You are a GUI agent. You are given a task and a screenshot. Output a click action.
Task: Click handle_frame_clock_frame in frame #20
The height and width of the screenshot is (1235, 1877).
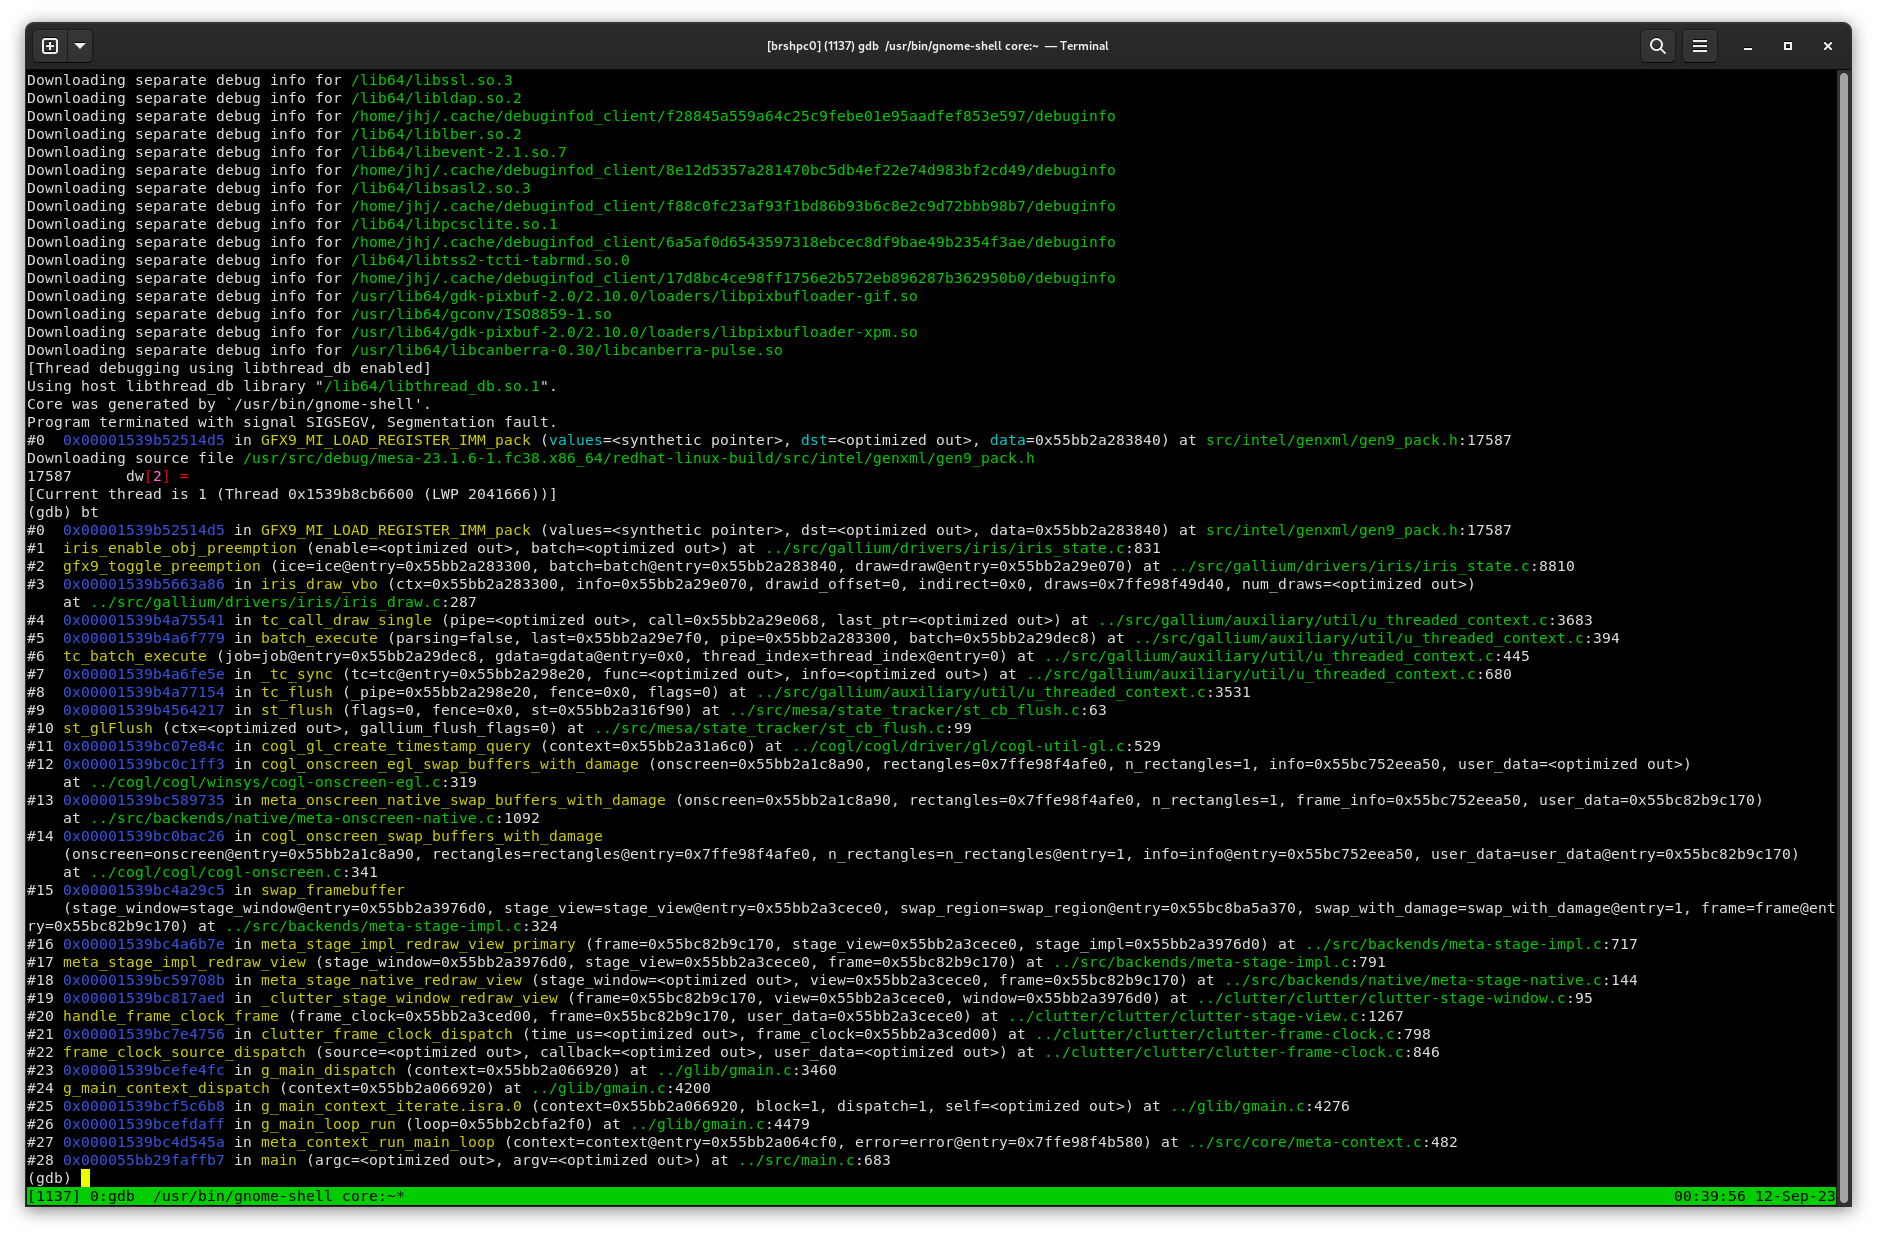pyautogui.click(x=171, y=1016)
